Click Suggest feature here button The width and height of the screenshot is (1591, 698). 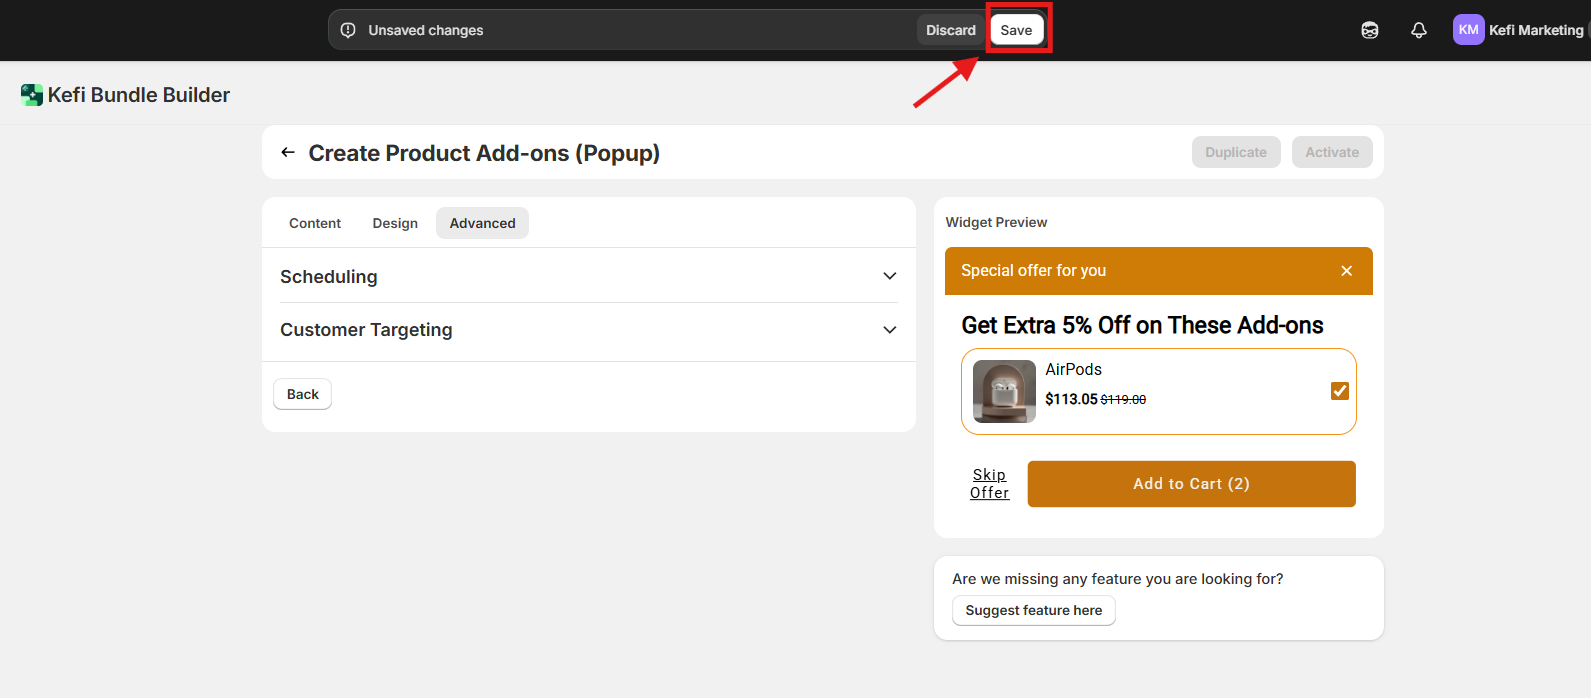pos(1033,610)
